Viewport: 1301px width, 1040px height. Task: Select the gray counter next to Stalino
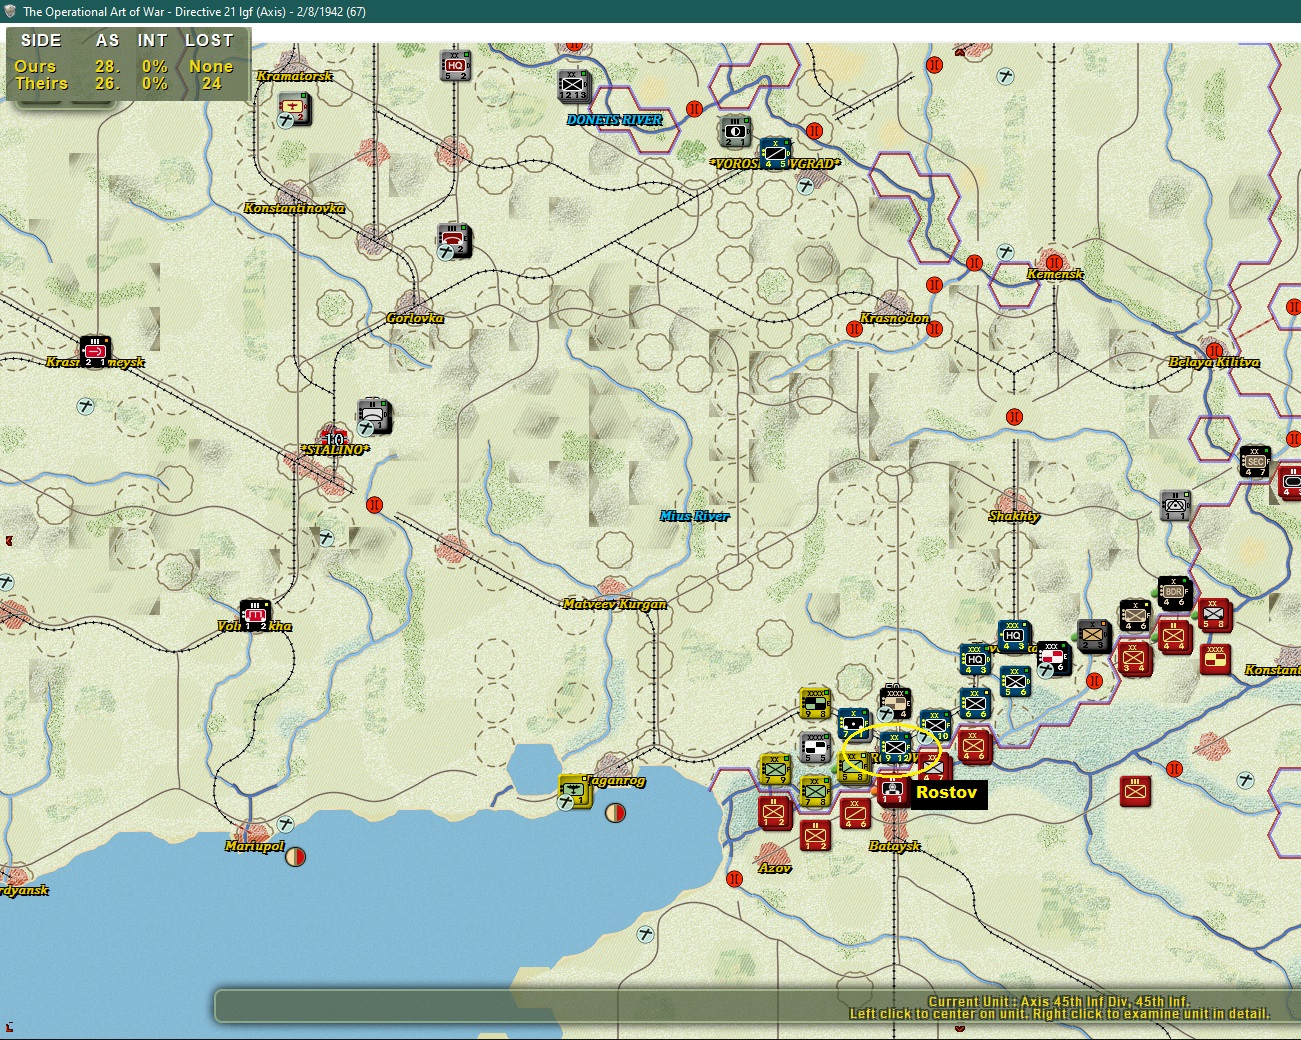pyautogui.click(x=374, y=415)
